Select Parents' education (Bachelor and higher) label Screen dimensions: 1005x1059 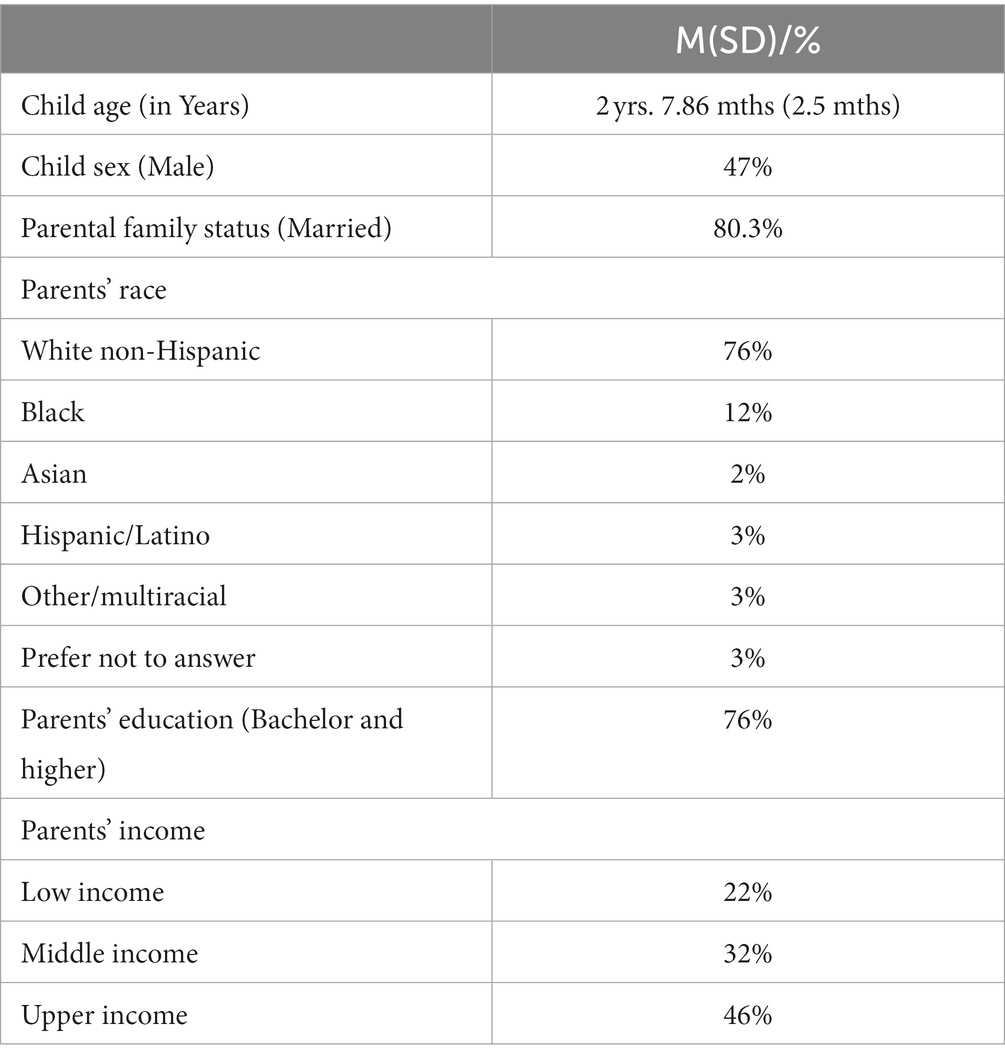point(212,744)
